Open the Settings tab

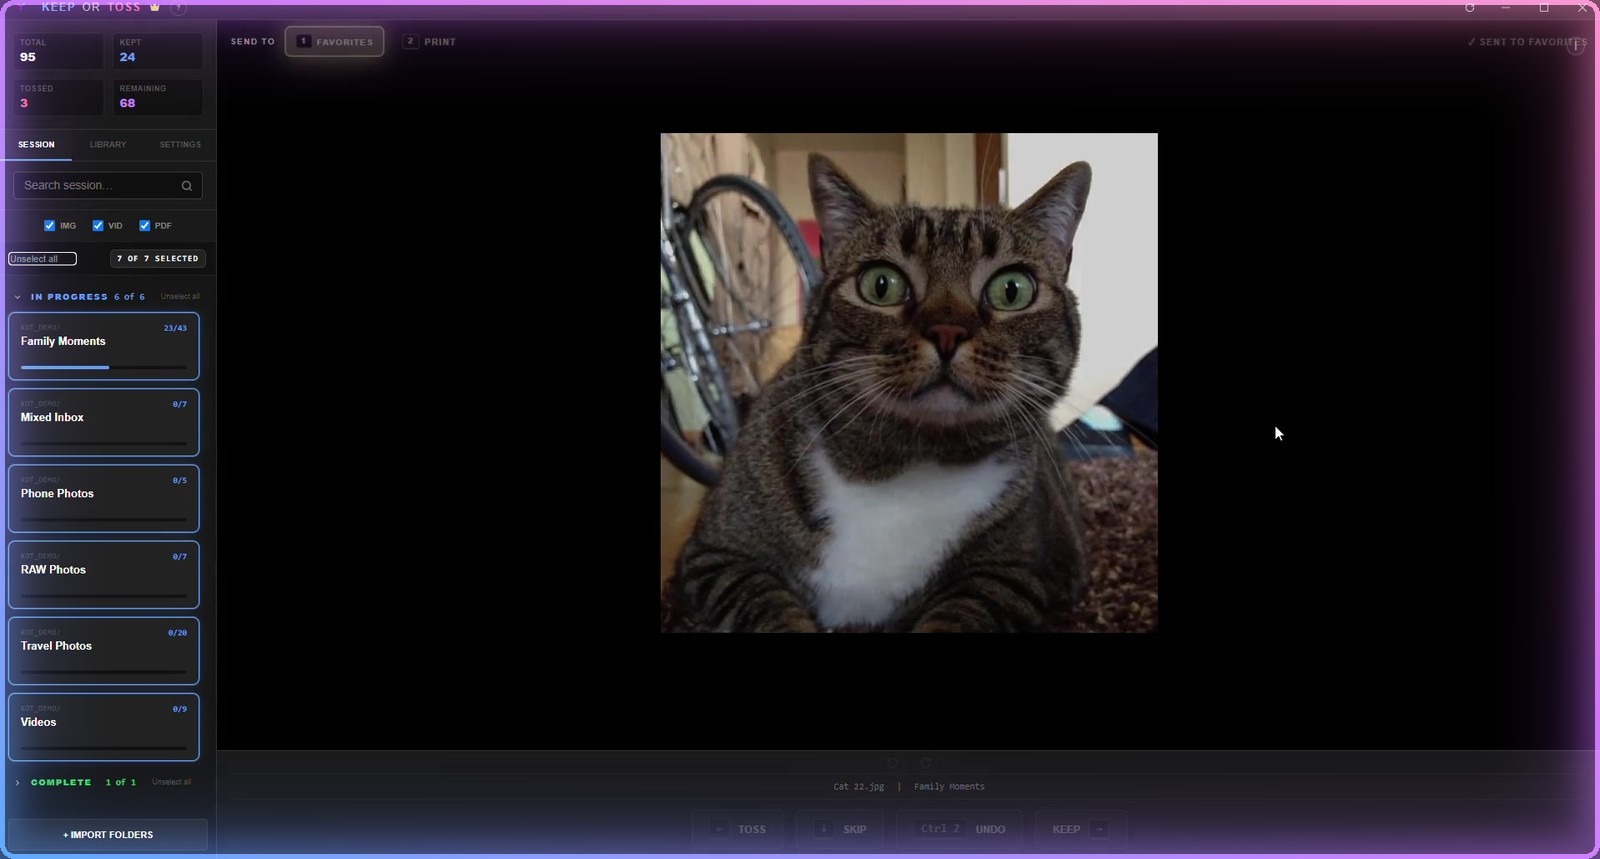point(180,145)
